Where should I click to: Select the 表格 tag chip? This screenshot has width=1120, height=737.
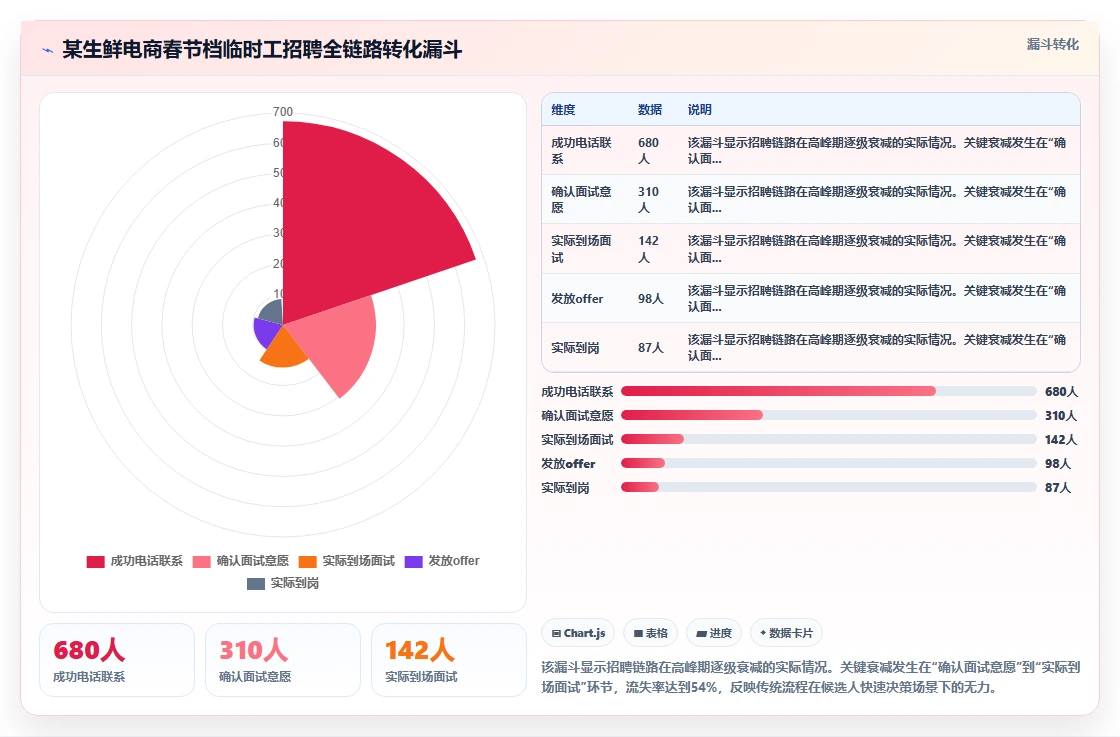tap(650, 633)
